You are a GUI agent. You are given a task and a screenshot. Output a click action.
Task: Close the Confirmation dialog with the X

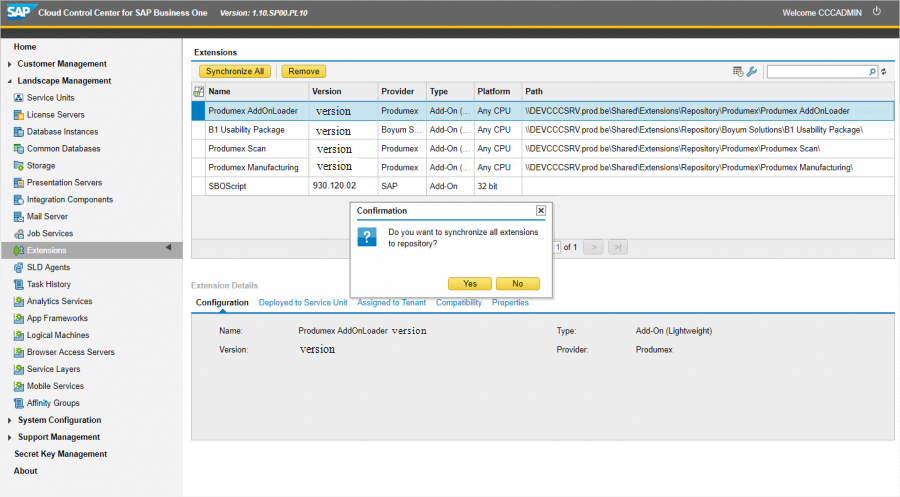(541, 211)
